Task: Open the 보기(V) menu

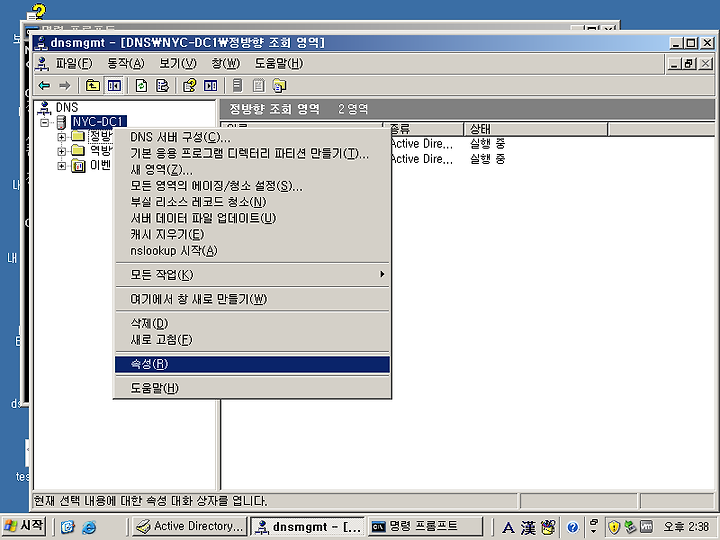Action: (x=178, y=63)
